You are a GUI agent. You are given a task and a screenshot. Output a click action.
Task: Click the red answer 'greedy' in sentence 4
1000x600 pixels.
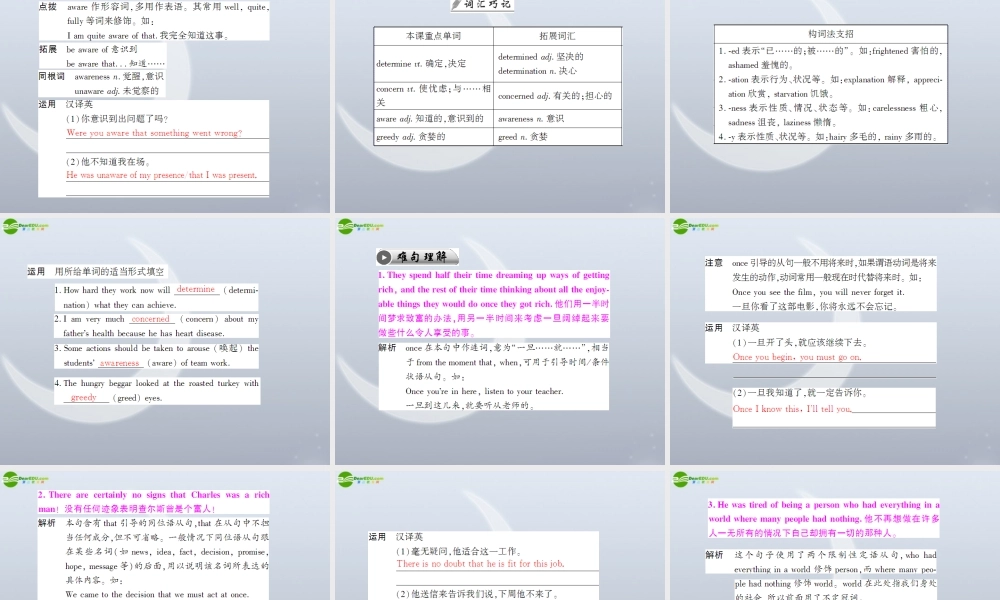(x=84, y=397)
